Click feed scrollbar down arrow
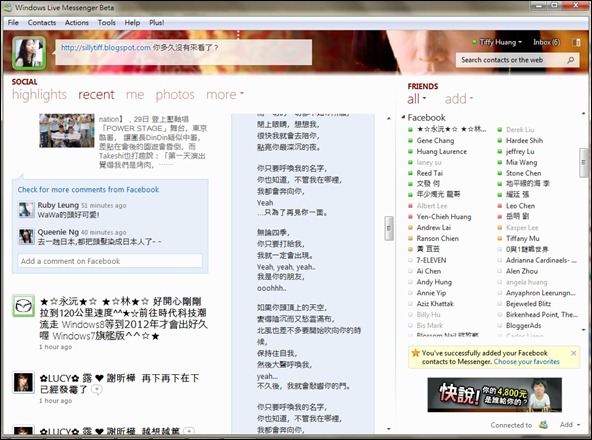 pos(389,429)
